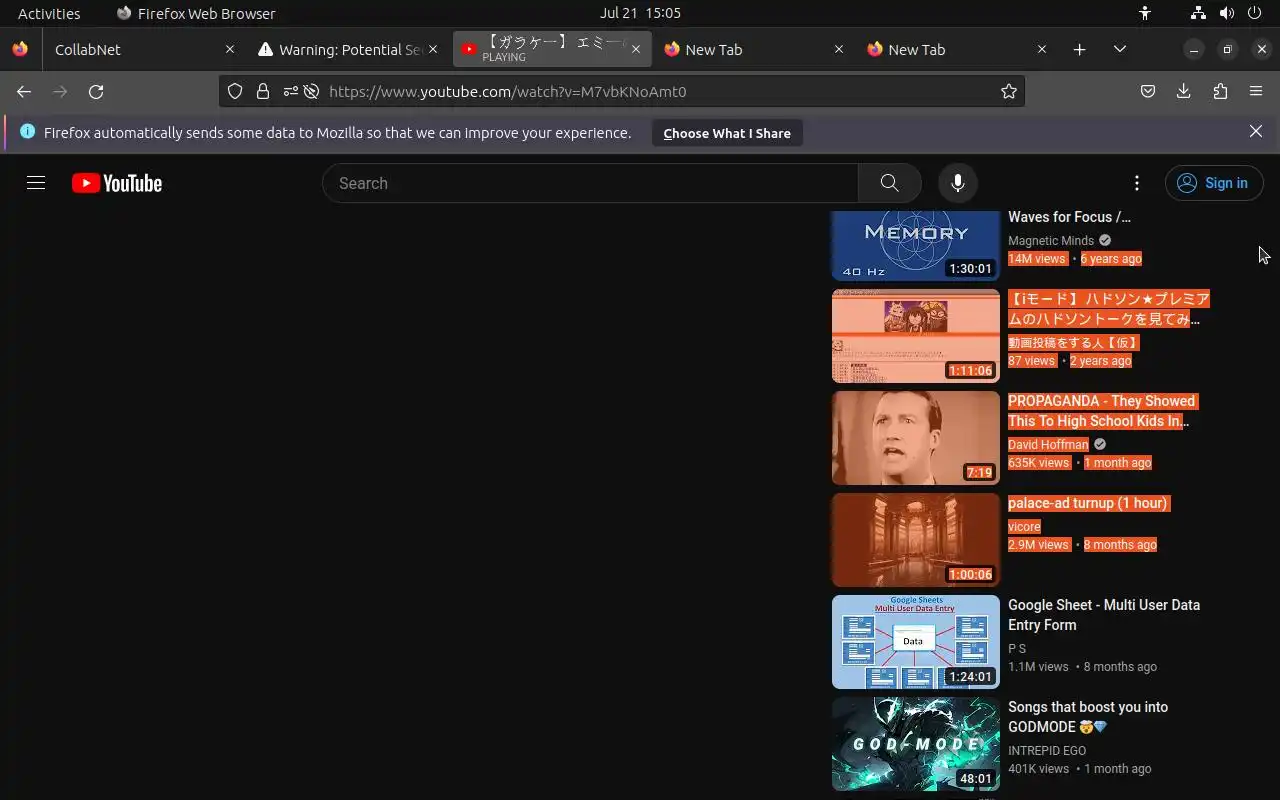The image size is (1280, 800).
Task: Open the MEMORY 40 Hz video thumbnail
Action: (916, 246)
